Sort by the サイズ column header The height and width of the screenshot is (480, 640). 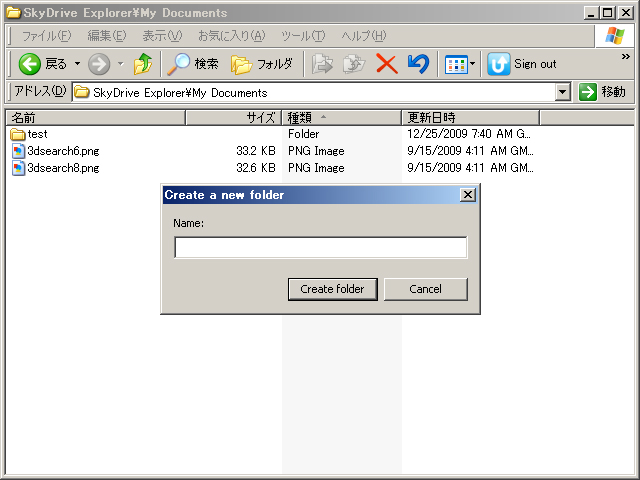[234, 118]
